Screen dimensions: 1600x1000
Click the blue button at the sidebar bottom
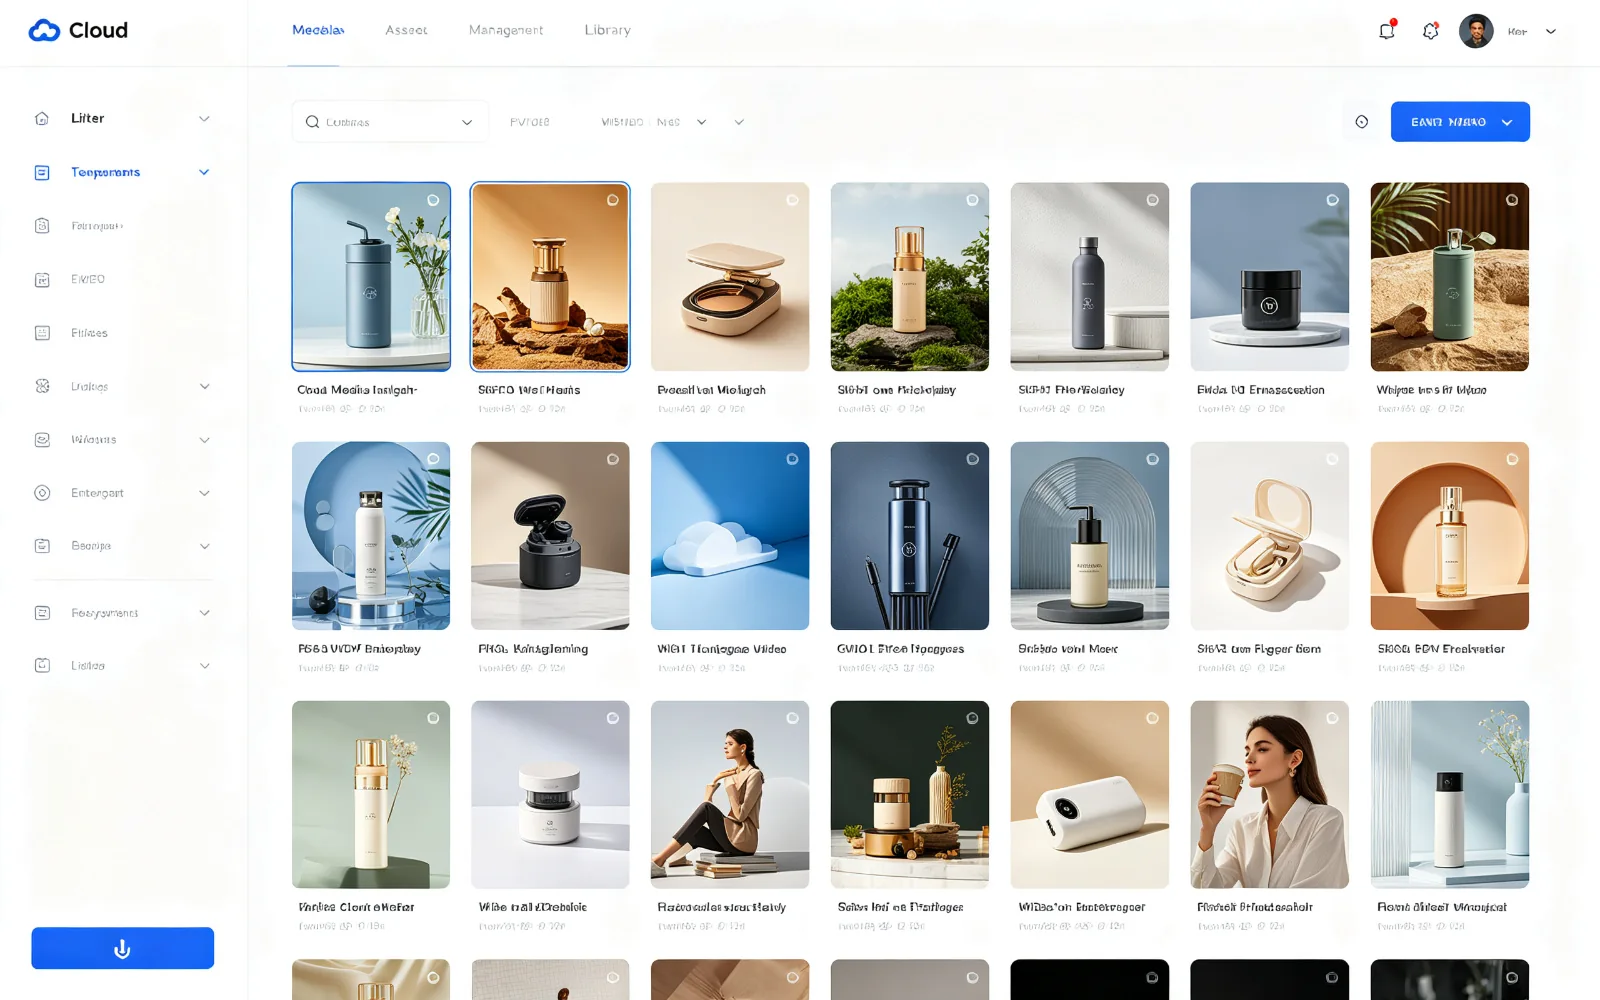coord(122,948)
